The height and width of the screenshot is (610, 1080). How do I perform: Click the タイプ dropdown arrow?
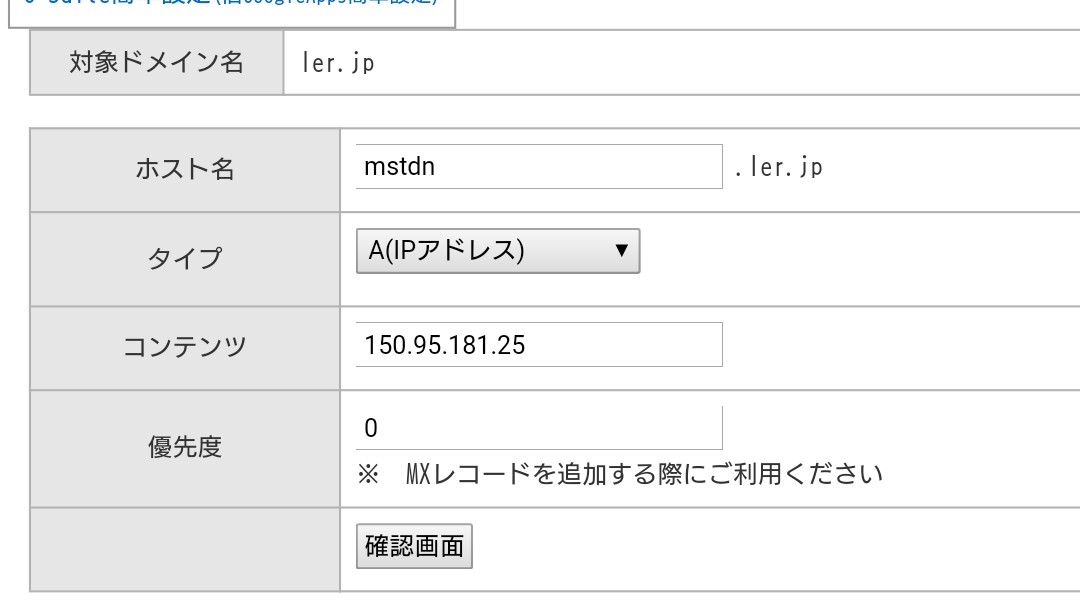coord(621,251)
